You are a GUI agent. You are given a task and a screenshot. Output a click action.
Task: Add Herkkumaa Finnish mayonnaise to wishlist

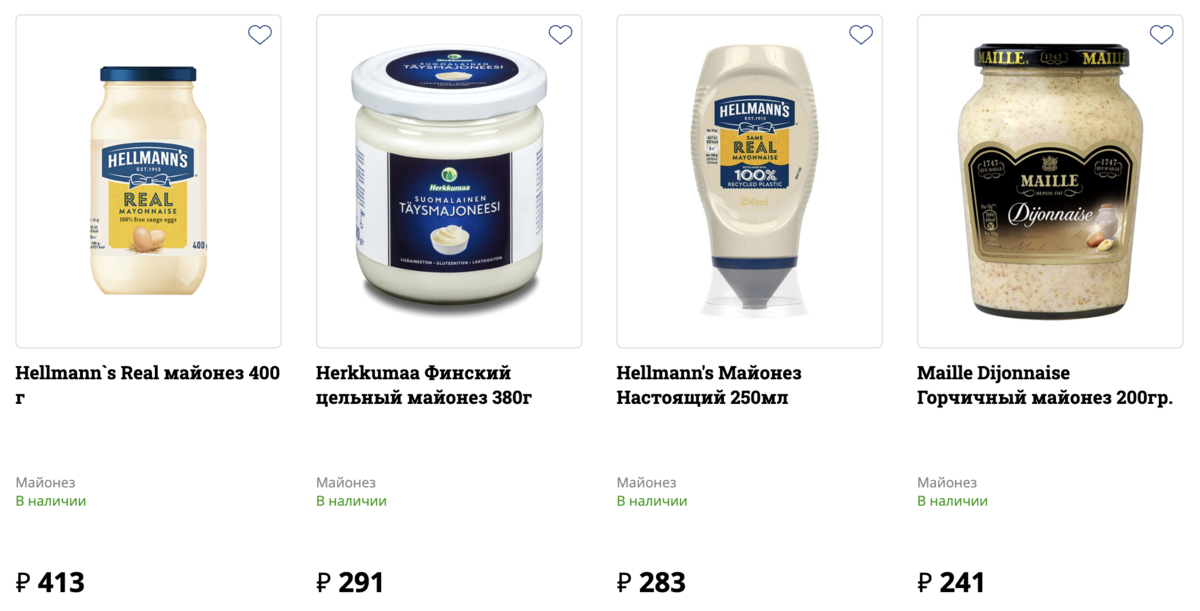(x=560, y=35)
